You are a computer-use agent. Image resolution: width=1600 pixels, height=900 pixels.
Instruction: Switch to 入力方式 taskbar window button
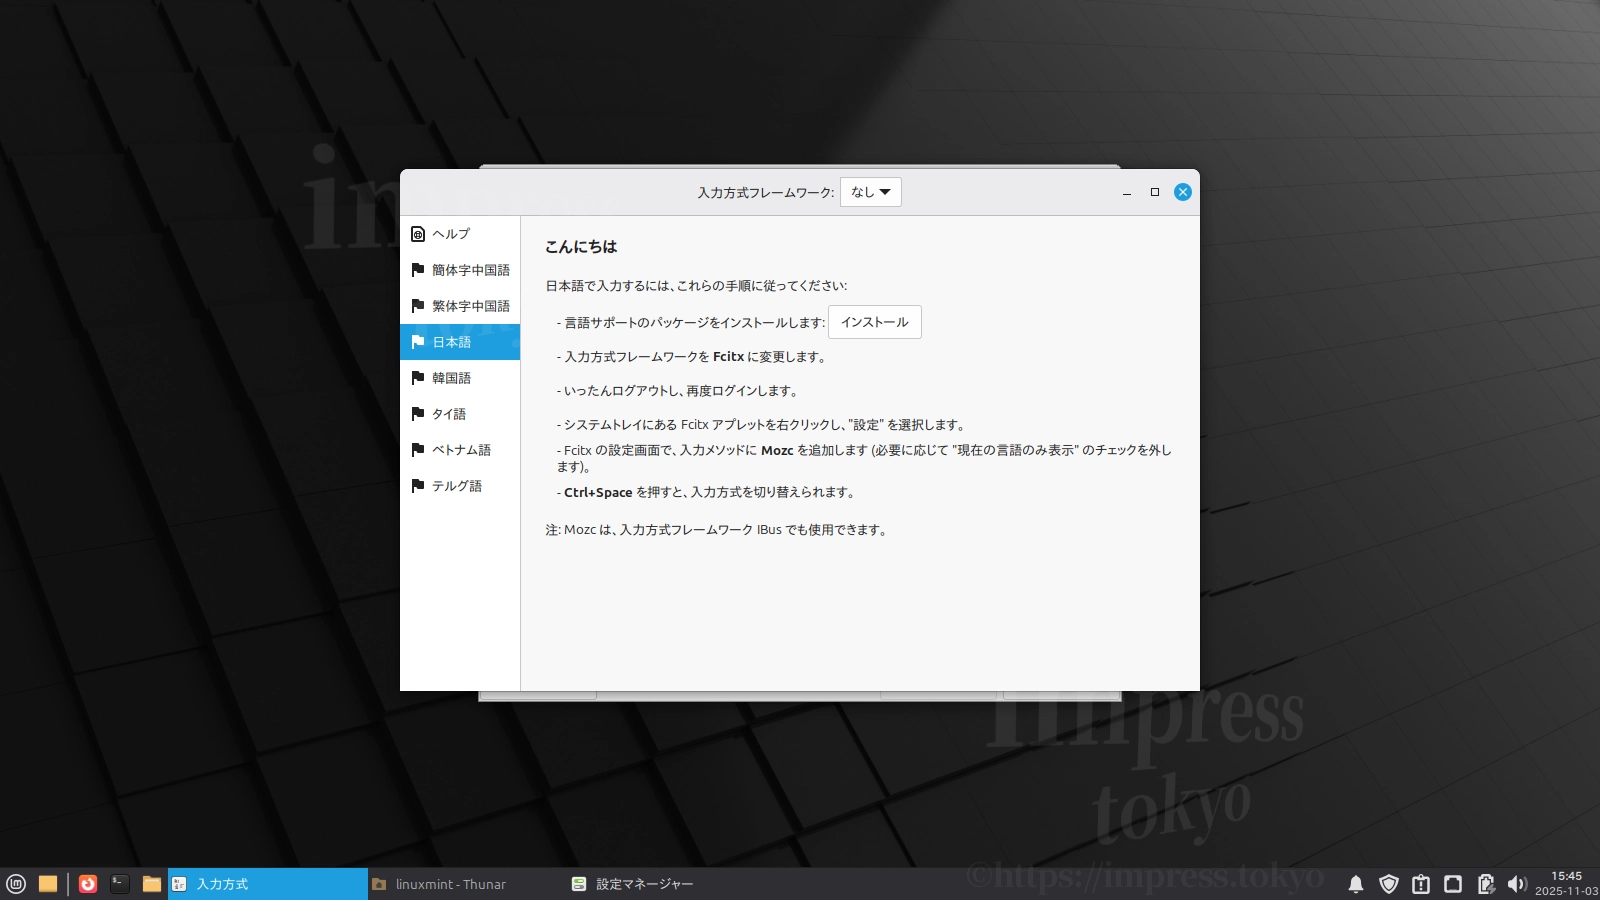tap(268, 884)
